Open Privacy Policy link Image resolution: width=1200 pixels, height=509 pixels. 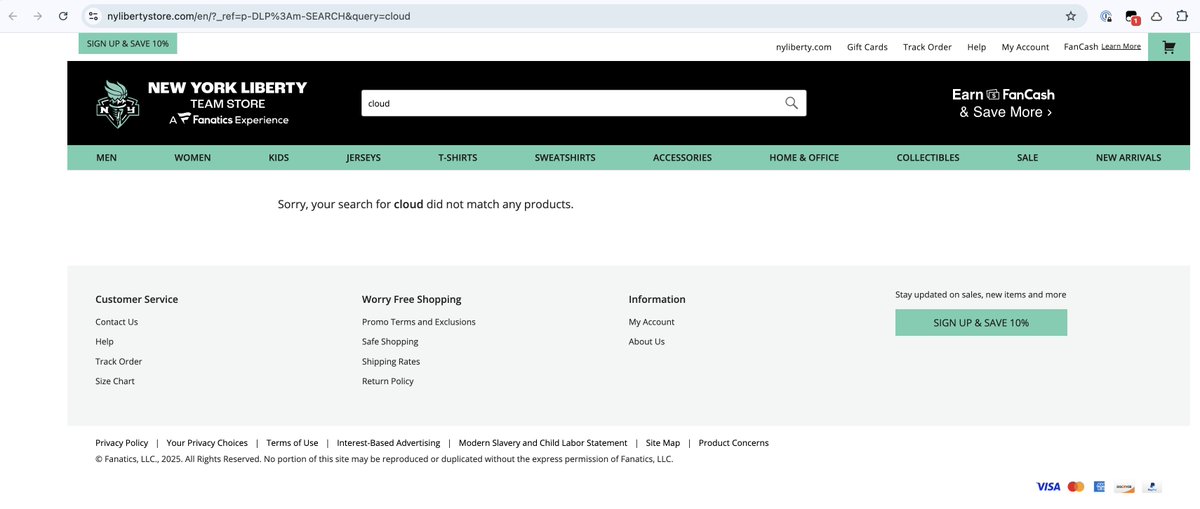[122, 443]
